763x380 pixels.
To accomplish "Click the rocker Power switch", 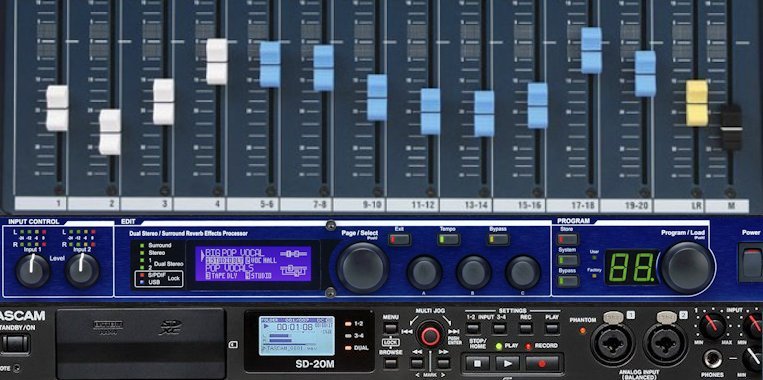I will pyautogui.click(x=752, y=262).
